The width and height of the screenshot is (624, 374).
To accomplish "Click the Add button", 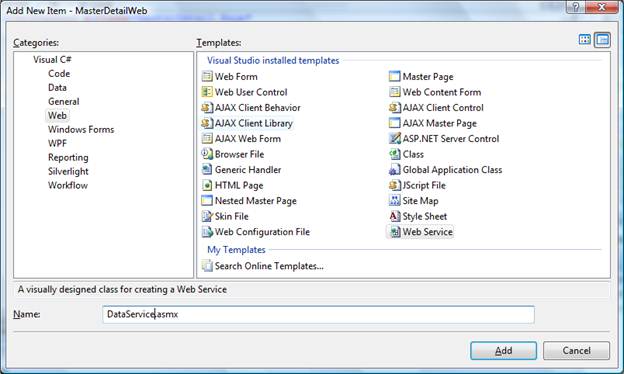I will (x=503, y=351).
